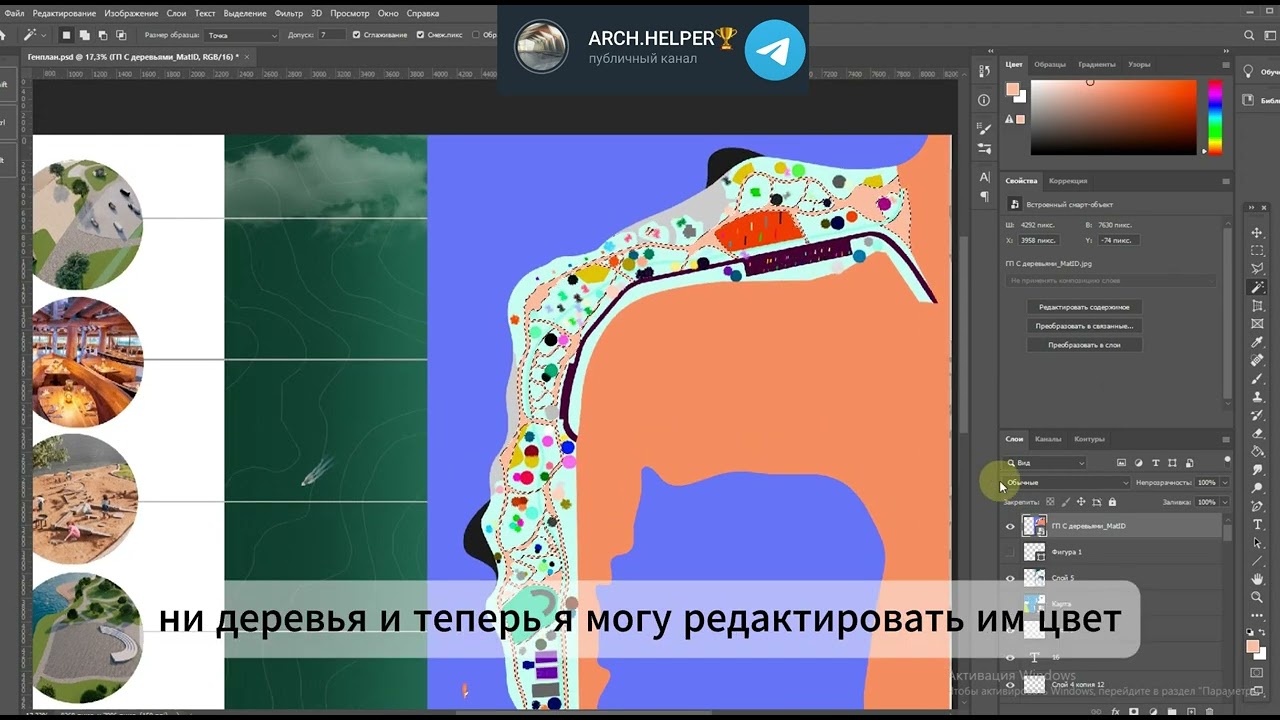Select the Horizontal Type tool
This screenshot has height=720, width=1280.
(1257, 524)
